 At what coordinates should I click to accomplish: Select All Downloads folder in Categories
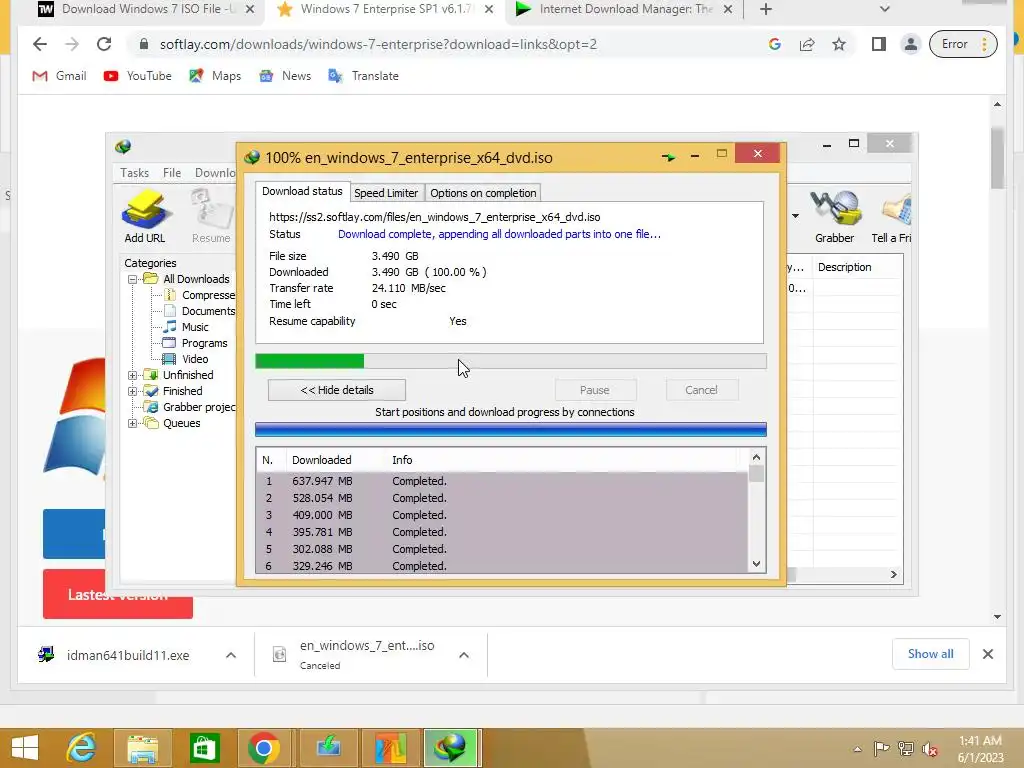187,279
